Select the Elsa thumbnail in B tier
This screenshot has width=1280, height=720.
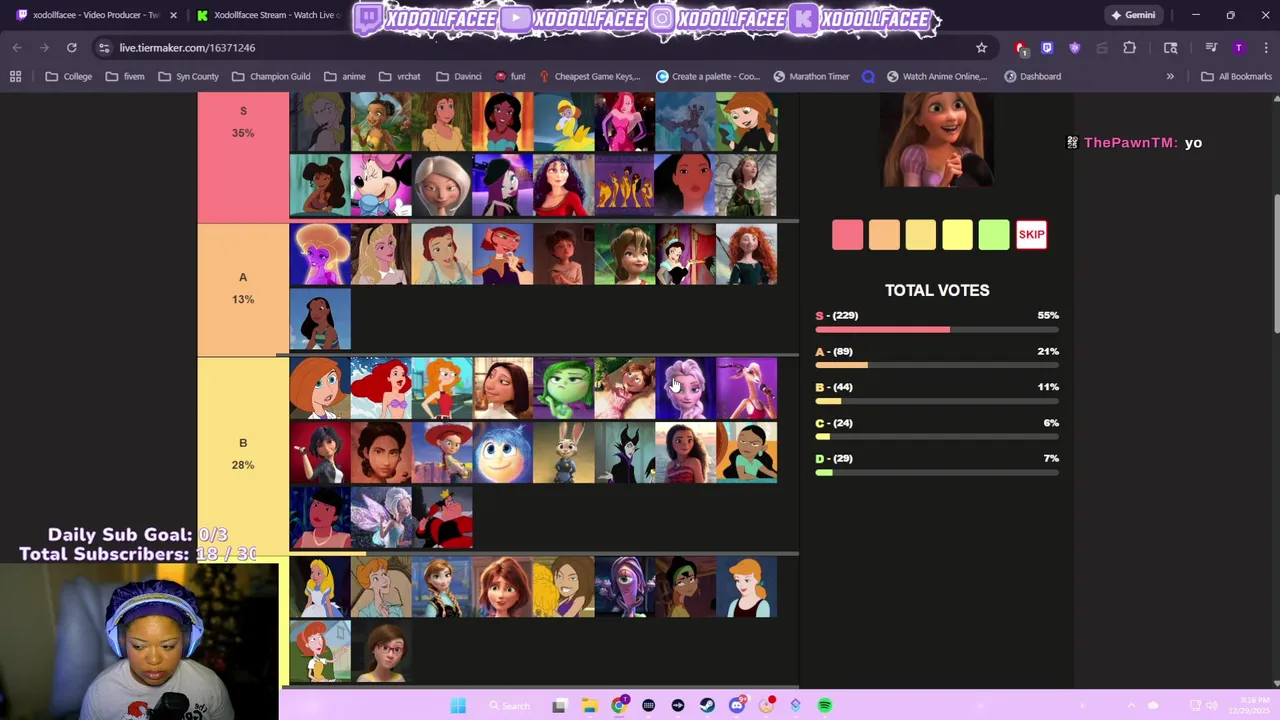[x=685, y=388]
